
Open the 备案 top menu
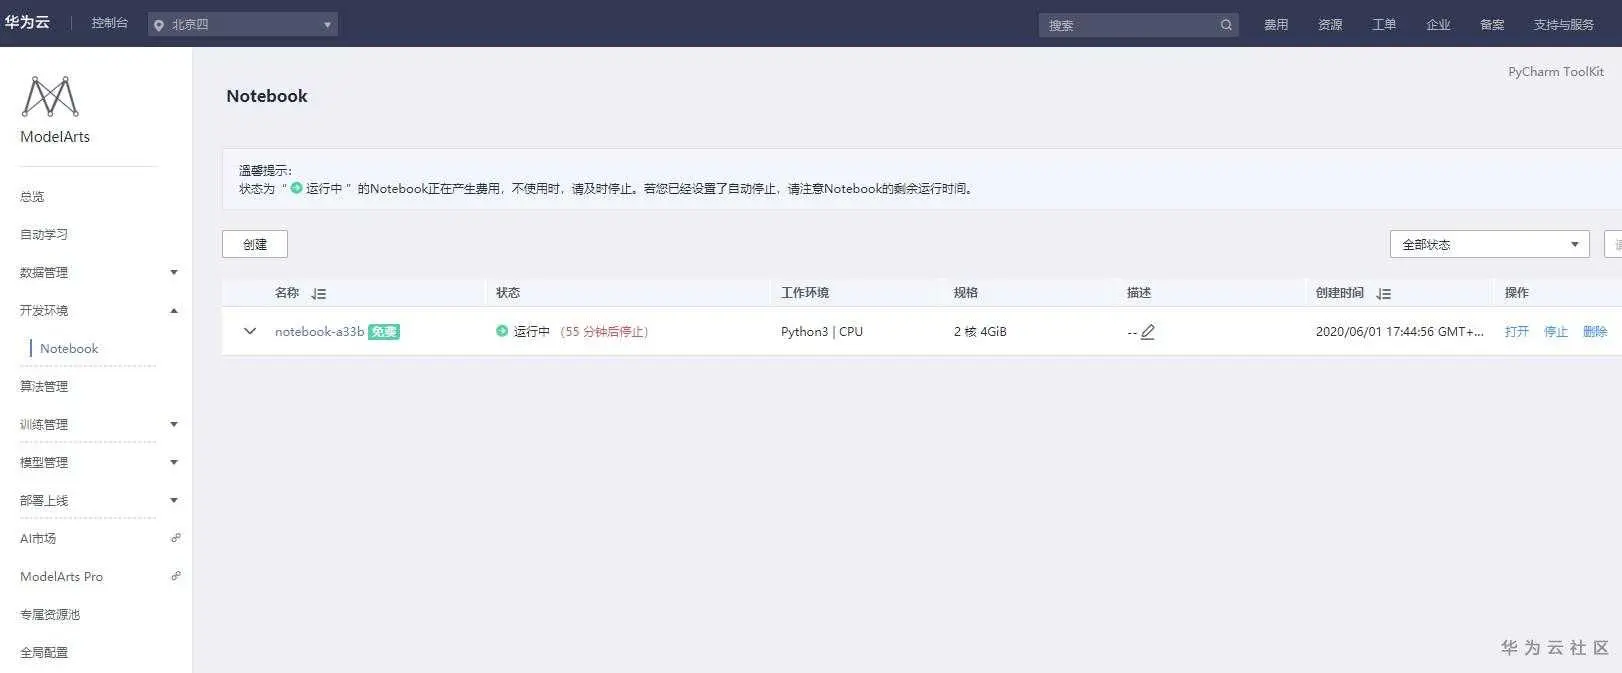pos(1492,24)
